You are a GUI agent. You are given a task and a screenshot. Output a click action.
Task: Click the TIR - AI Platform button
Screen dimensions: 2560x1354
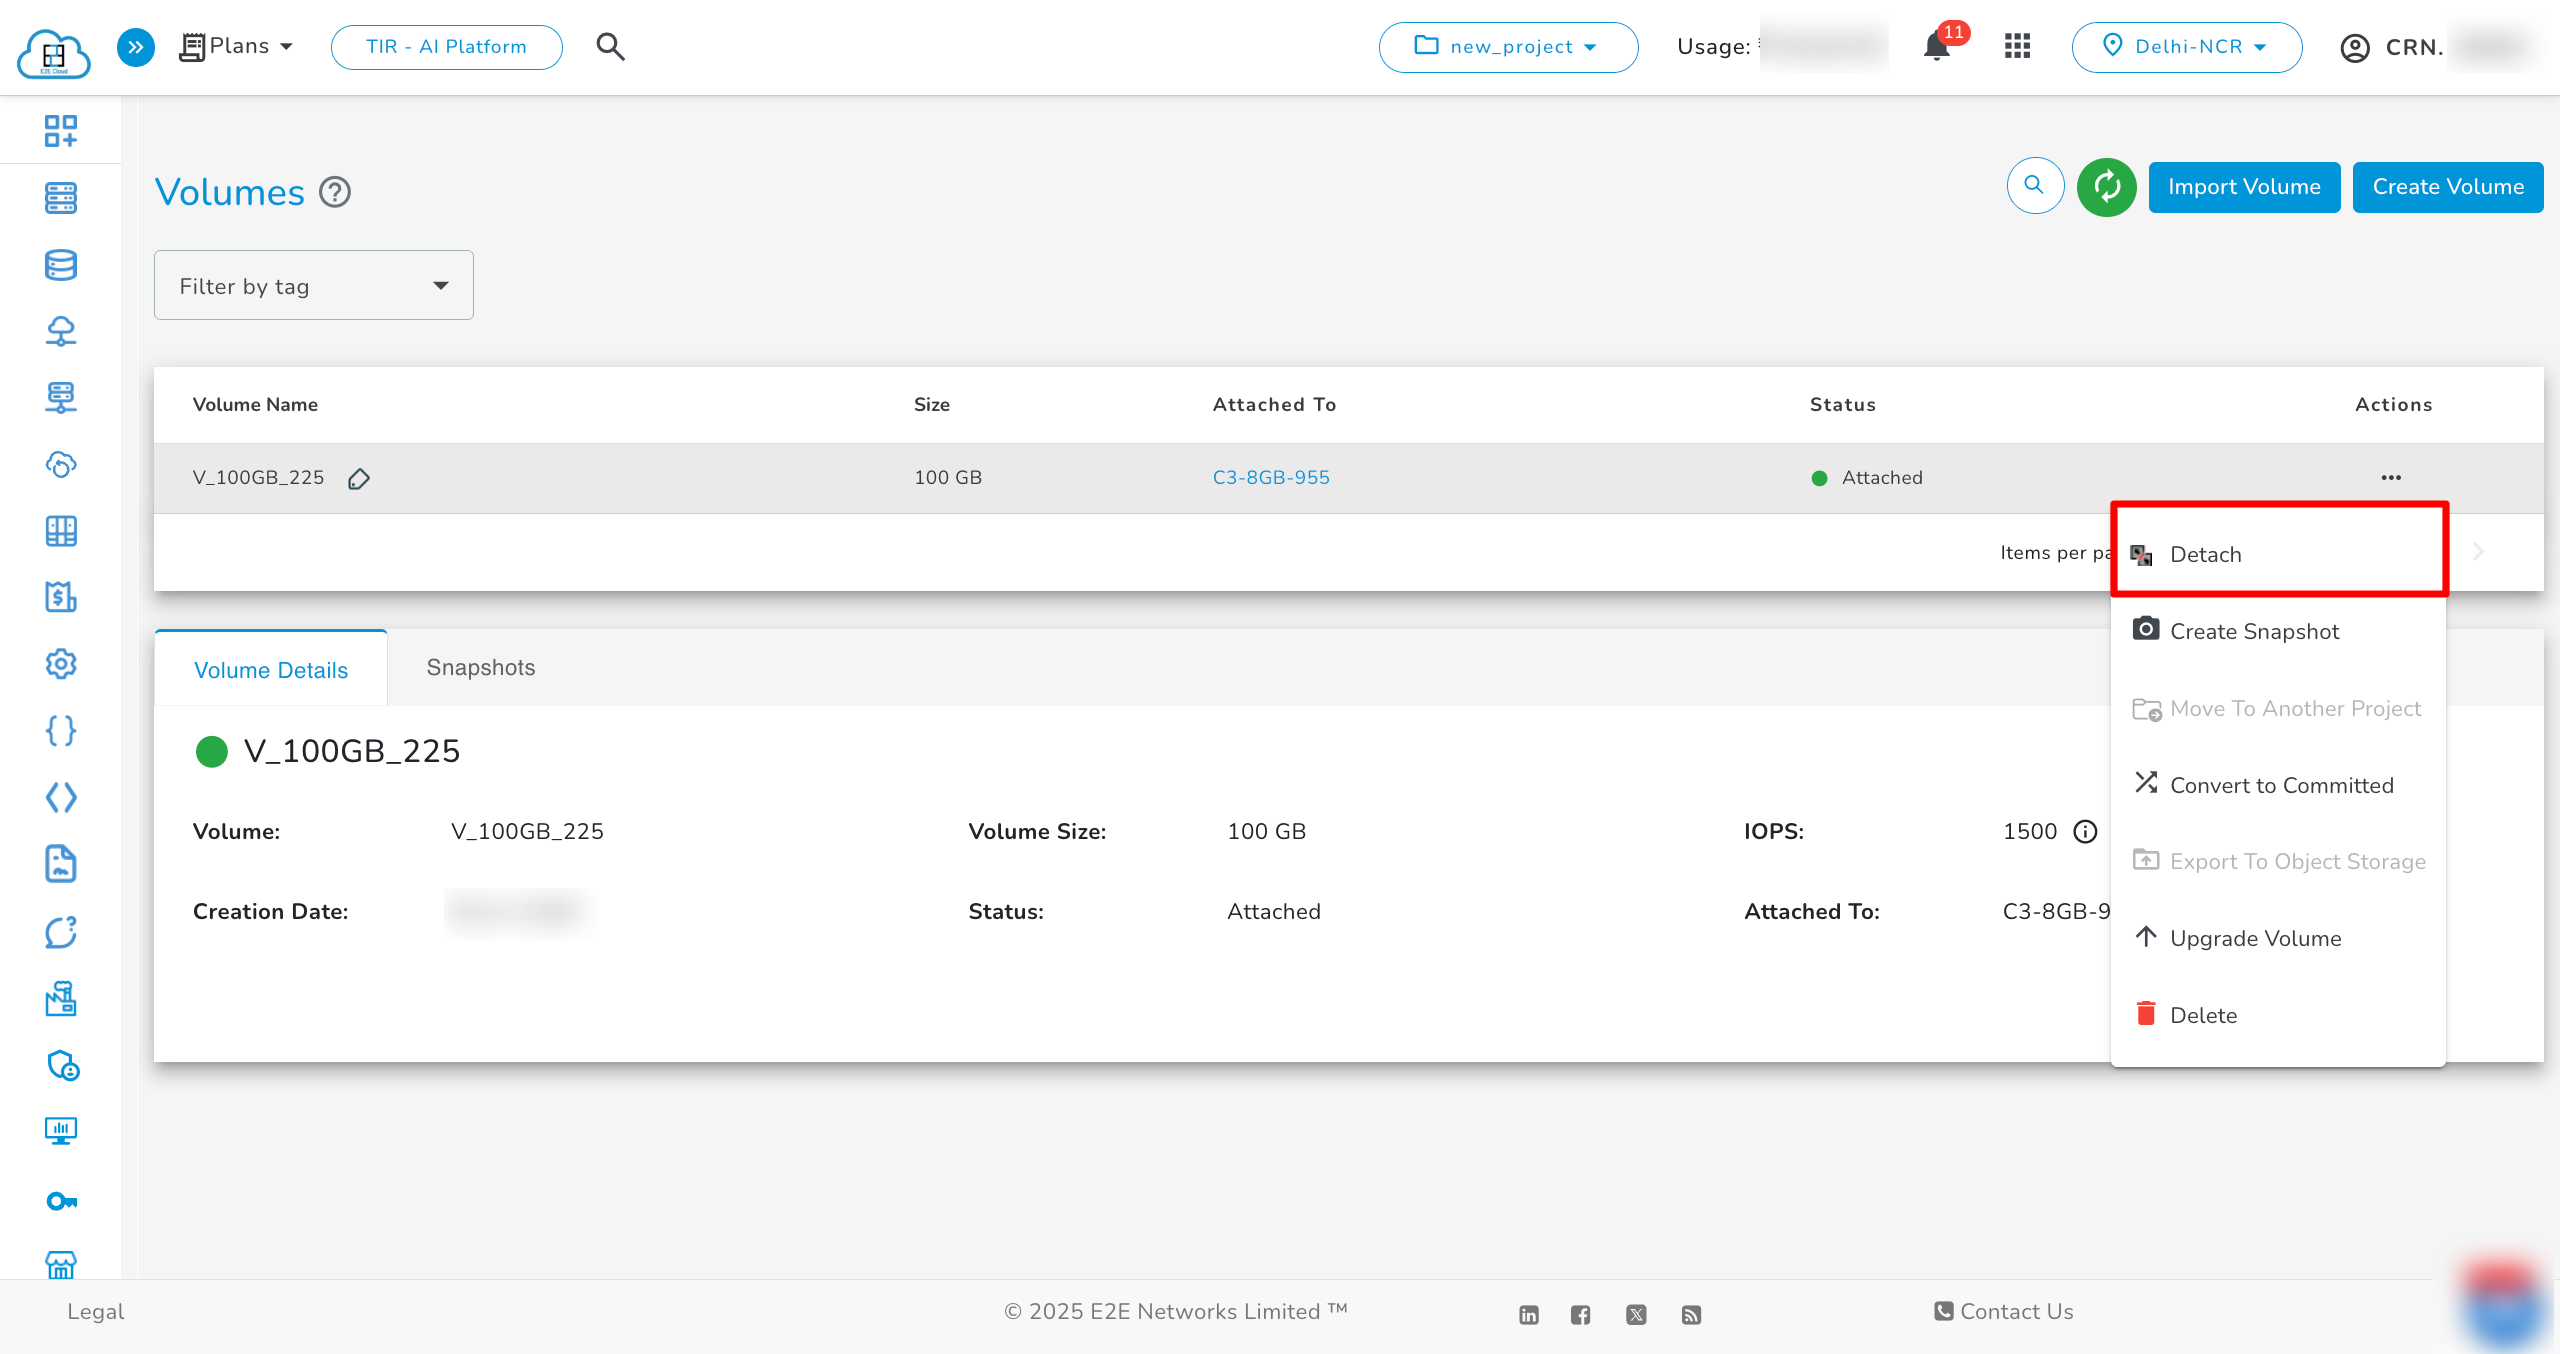click(x=446, y=47)
